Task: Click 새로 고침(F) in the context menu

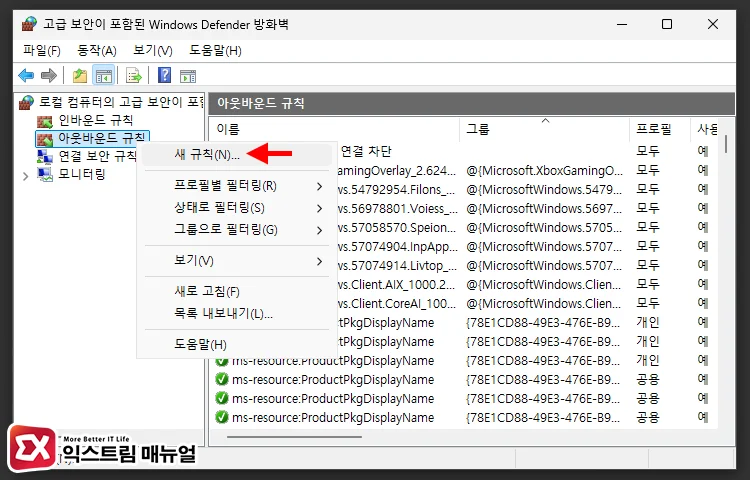Action: click(207, 292)
